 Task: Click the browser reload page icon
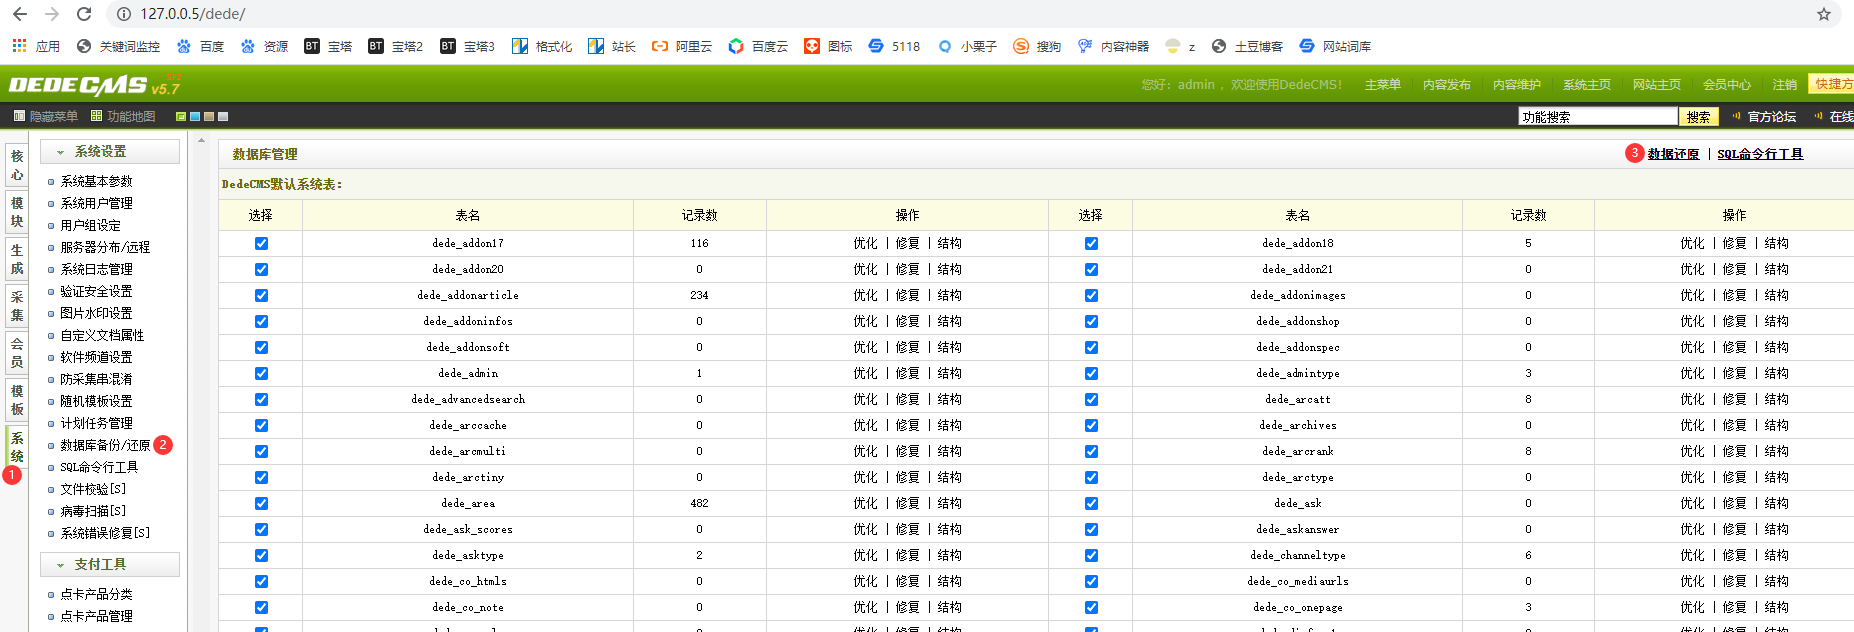pyautogui.click(x=84, y=14)
